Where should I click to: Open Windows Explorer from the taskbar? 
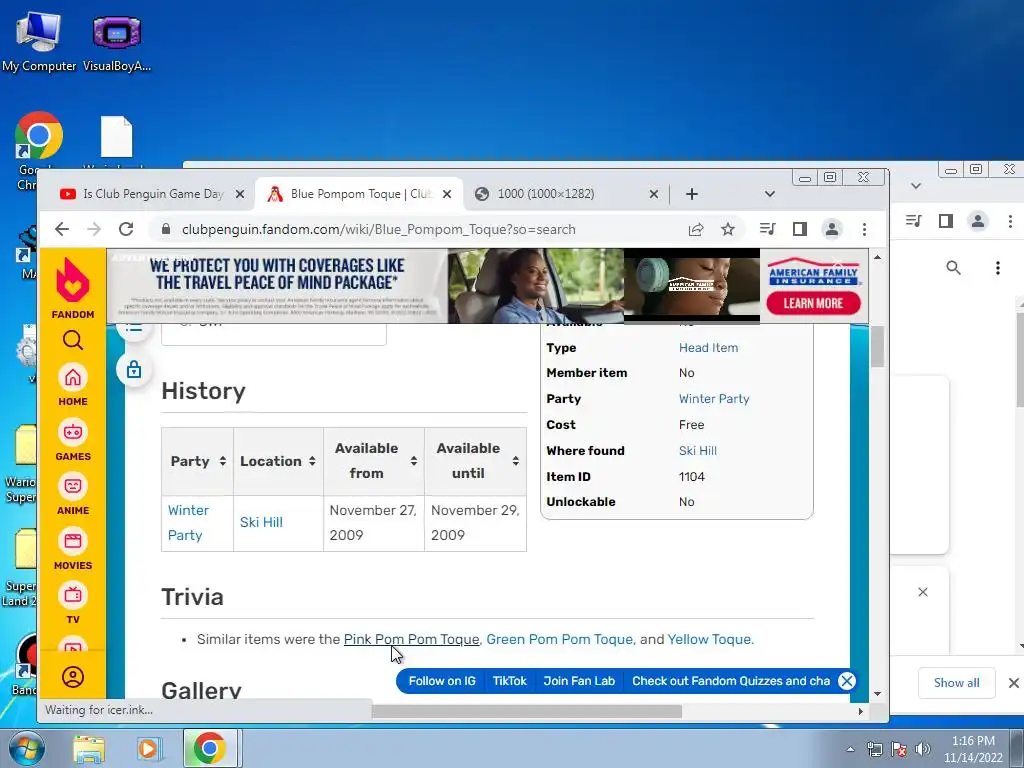click(88, 748)
